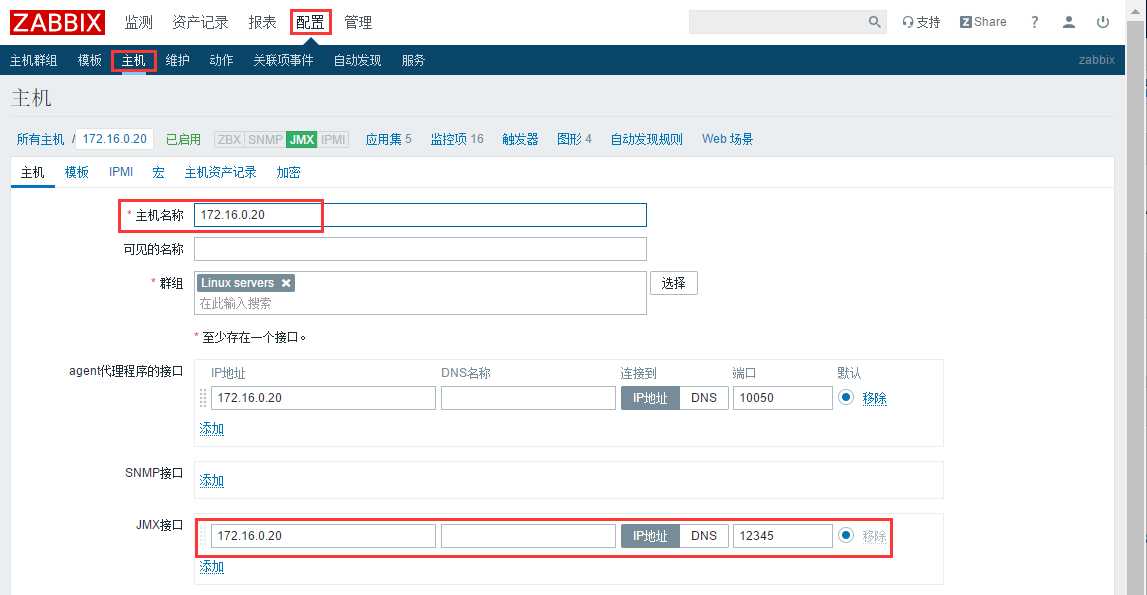Open the 配置 menu

pyautogui.click(x=310, y=23)
